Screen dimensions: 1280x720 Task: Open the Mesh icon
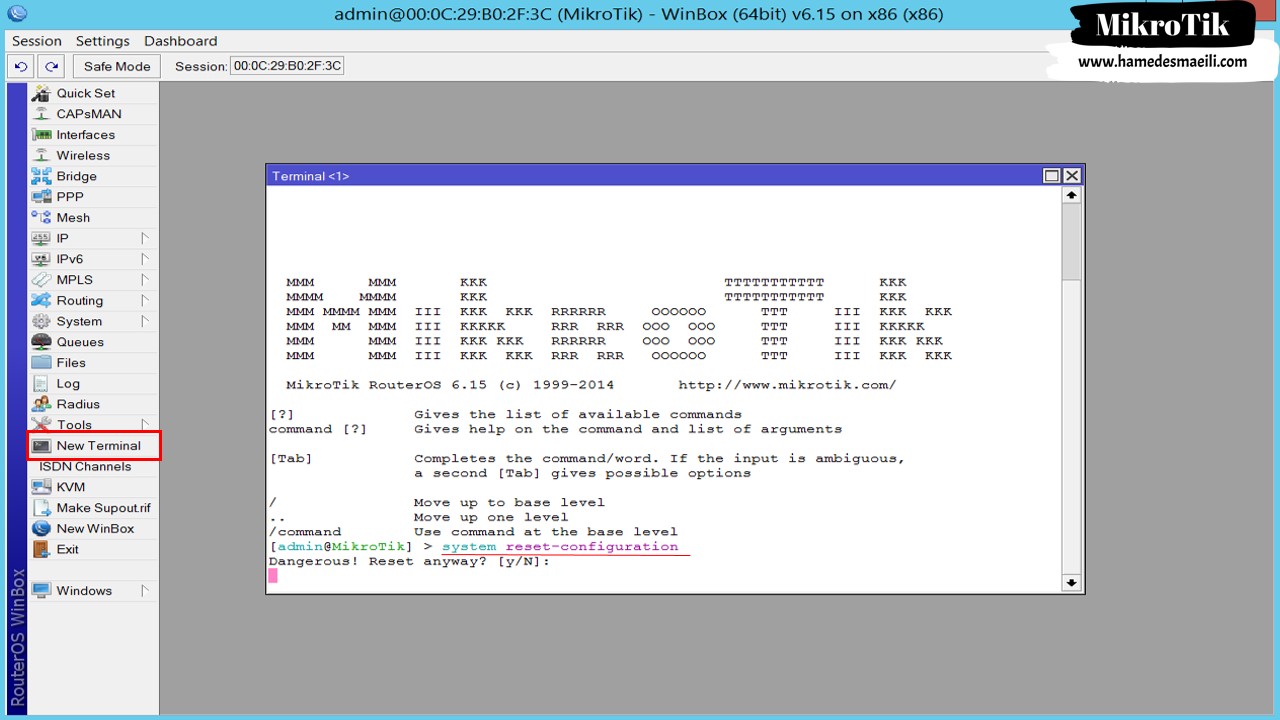click(x=41, y=217)
